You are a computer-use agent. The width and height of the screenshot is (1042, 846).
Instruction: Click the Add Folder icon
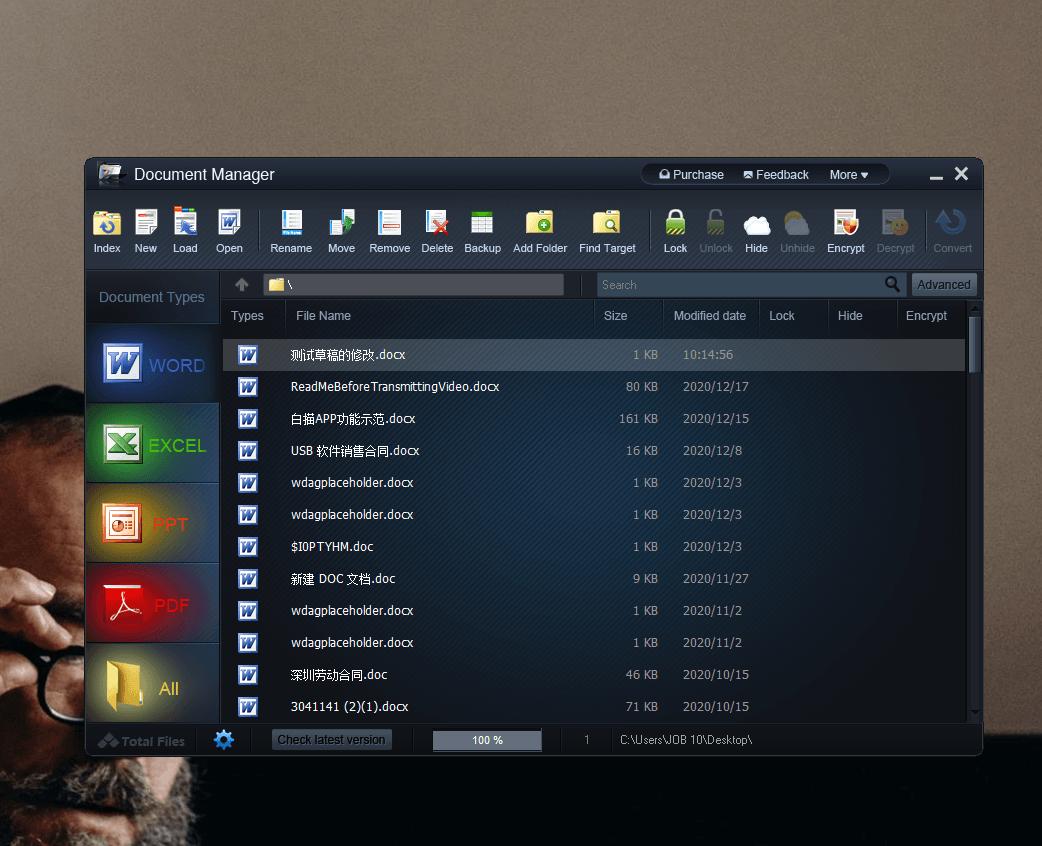(540, 223)
